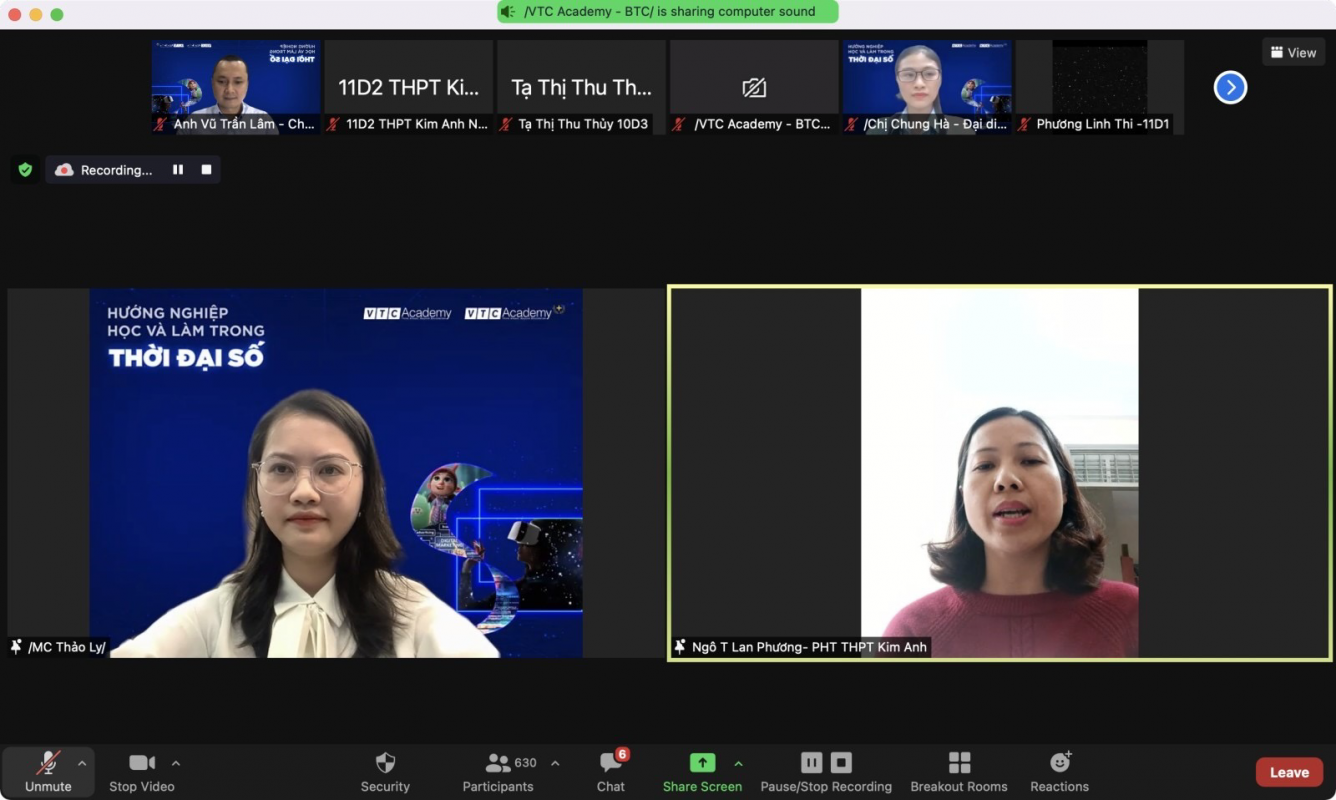Image resolution: width=1336 pixels, height=800 pixels.
Task: Click the red Leave button
Action: tap(1288, 772)
